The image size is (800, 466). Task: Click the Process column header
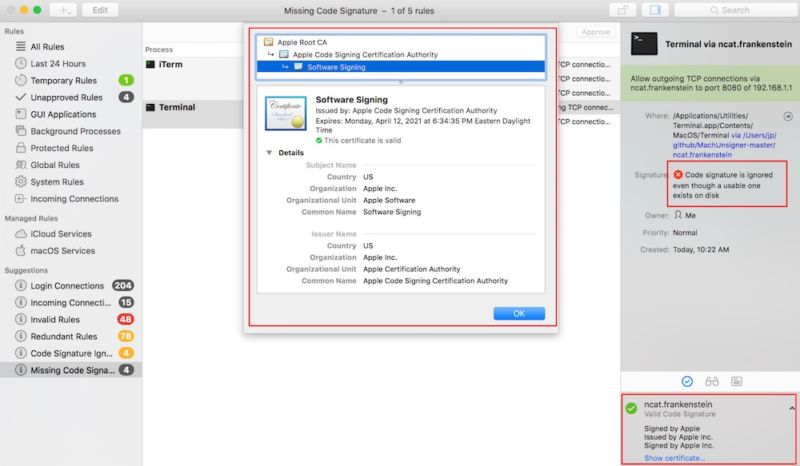click(x=159, y=50)
